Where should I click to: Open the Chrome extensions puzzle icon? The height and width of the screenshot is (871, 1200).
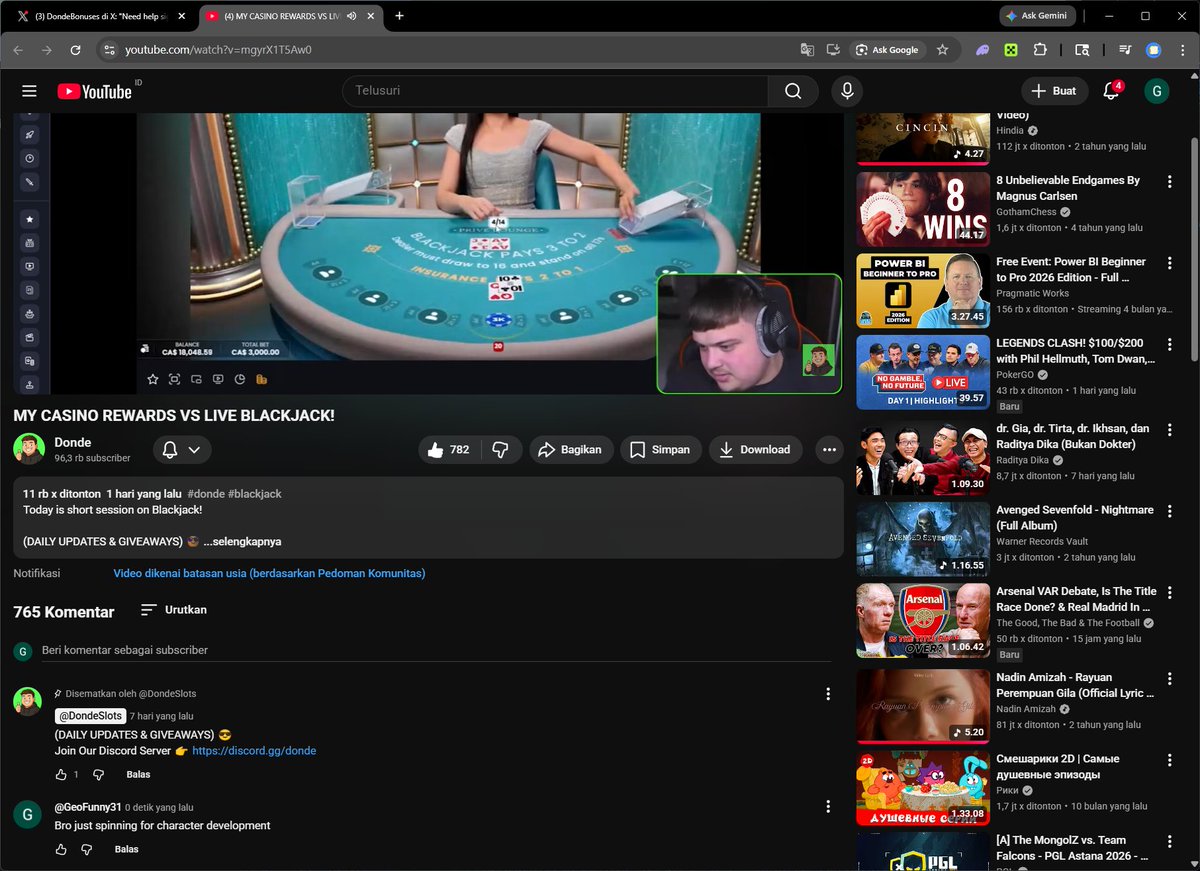click(1040, 50)
